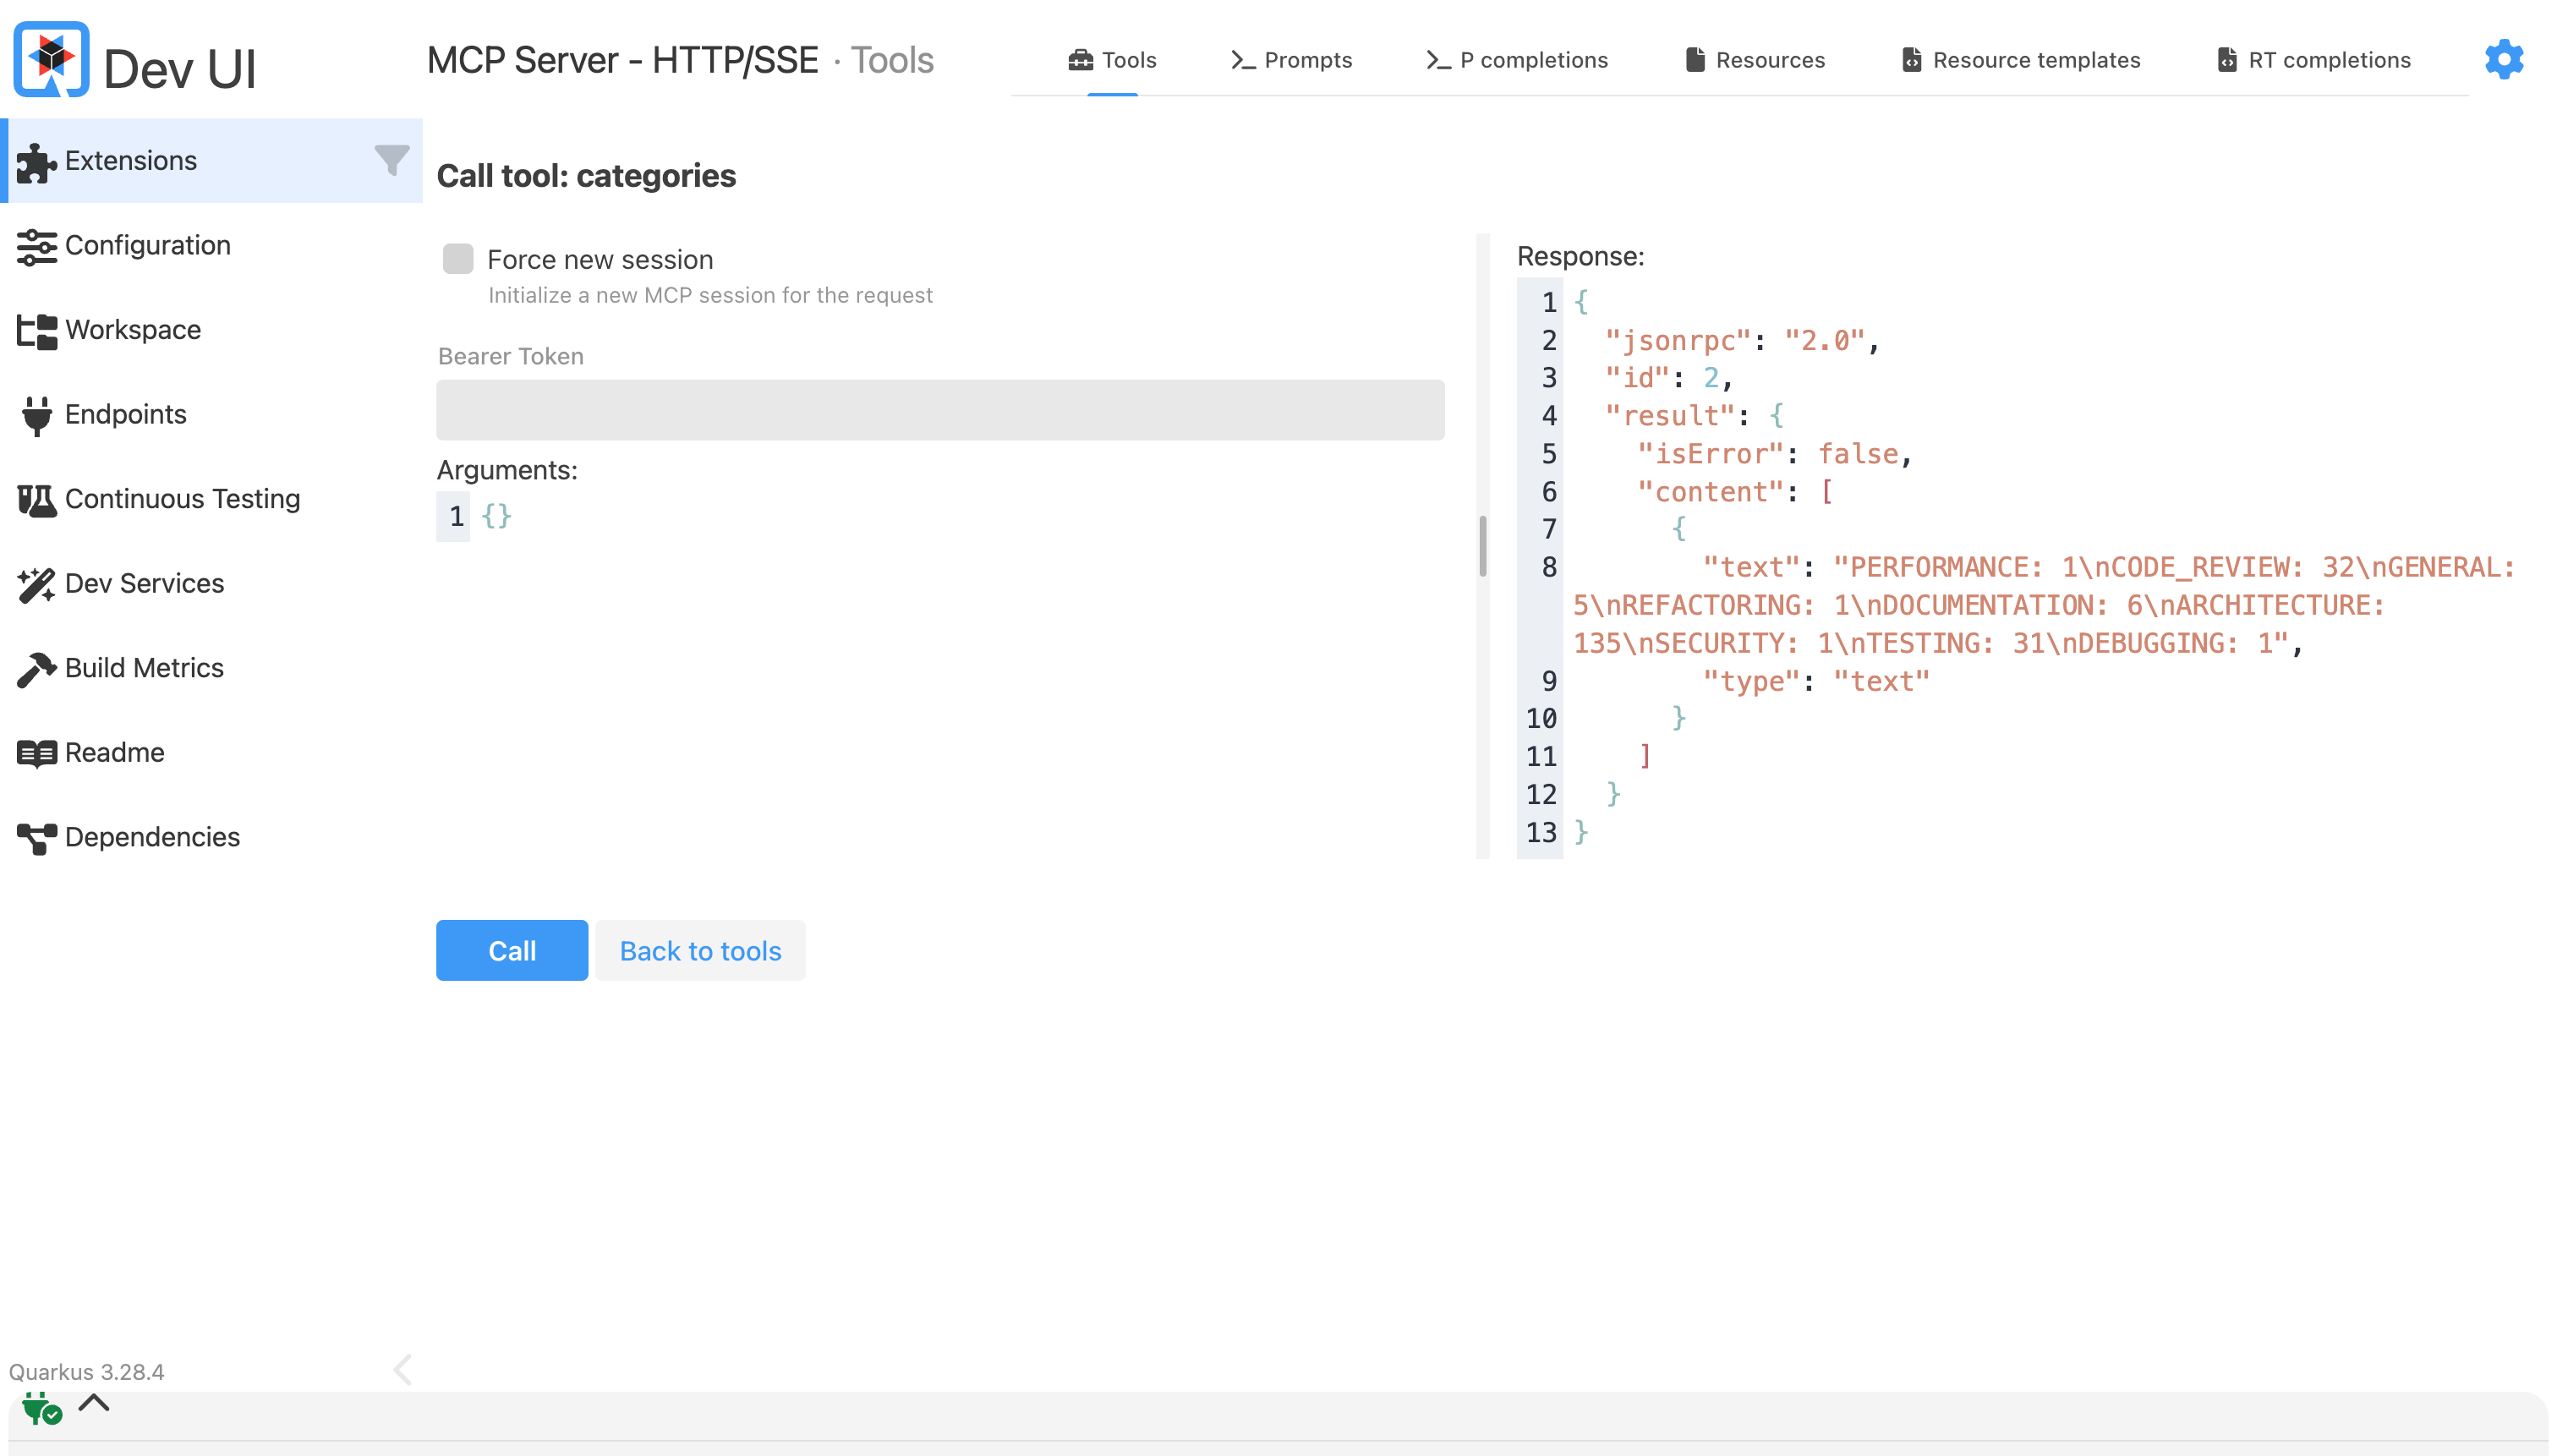Select the RT completions tab
The height and width of the screenshot is (1456, 2557).
click(x=2313, y=60)
